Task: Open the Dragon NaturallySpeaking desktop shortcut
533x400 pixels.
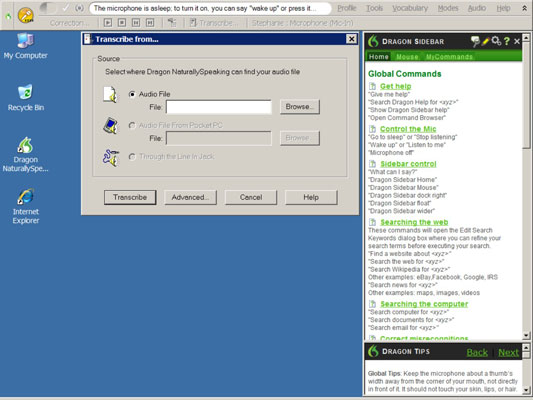Action: point(25,154)
